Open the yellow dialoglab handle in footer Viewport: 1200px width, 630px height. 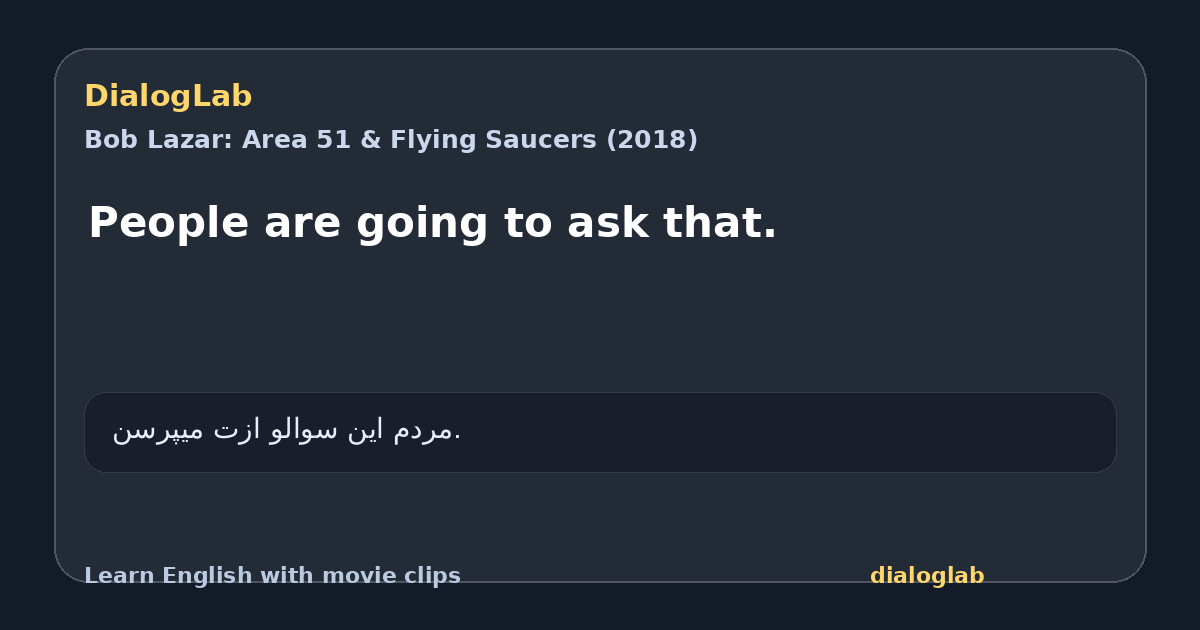927,576
